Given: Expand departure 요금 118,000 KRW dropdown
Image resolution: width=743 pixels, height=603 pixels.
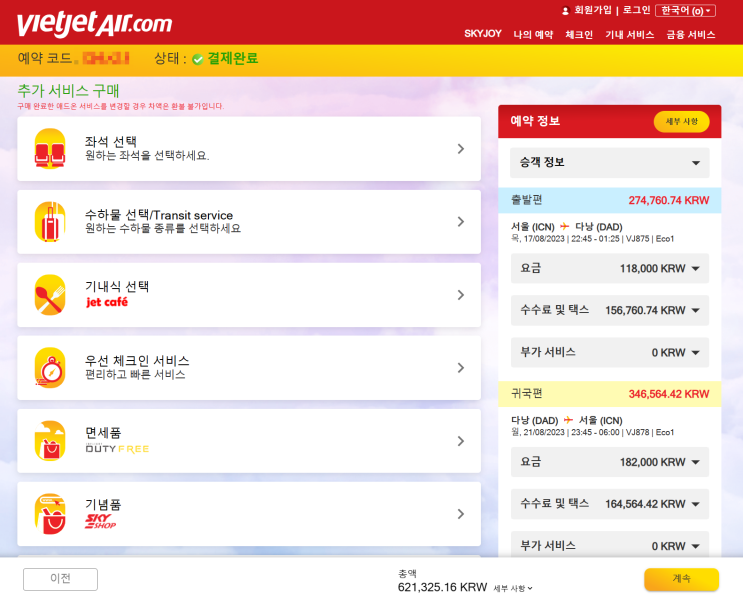Looking at the screenshot, I should pyautogui.click(x=609, y=268).
